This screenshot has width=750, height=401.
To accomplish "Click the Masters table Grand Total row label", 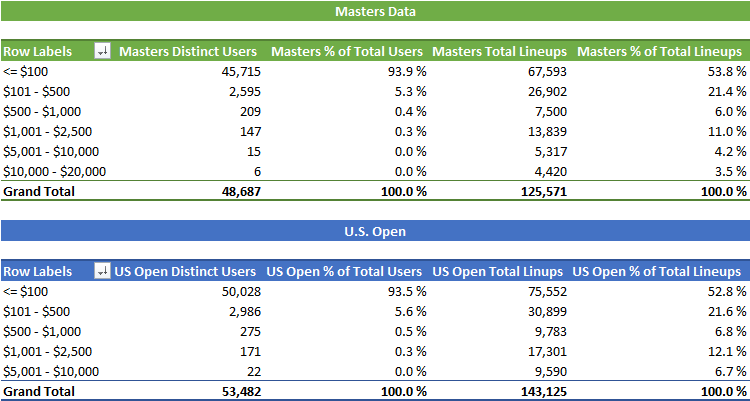I will (x=39, y=192).
